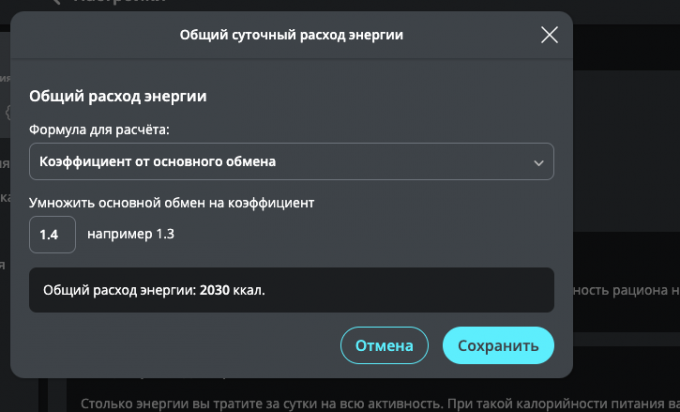Viewport: 680px width, 412px height.
Task: Open the formula selection dropdown
Action: 291,161
